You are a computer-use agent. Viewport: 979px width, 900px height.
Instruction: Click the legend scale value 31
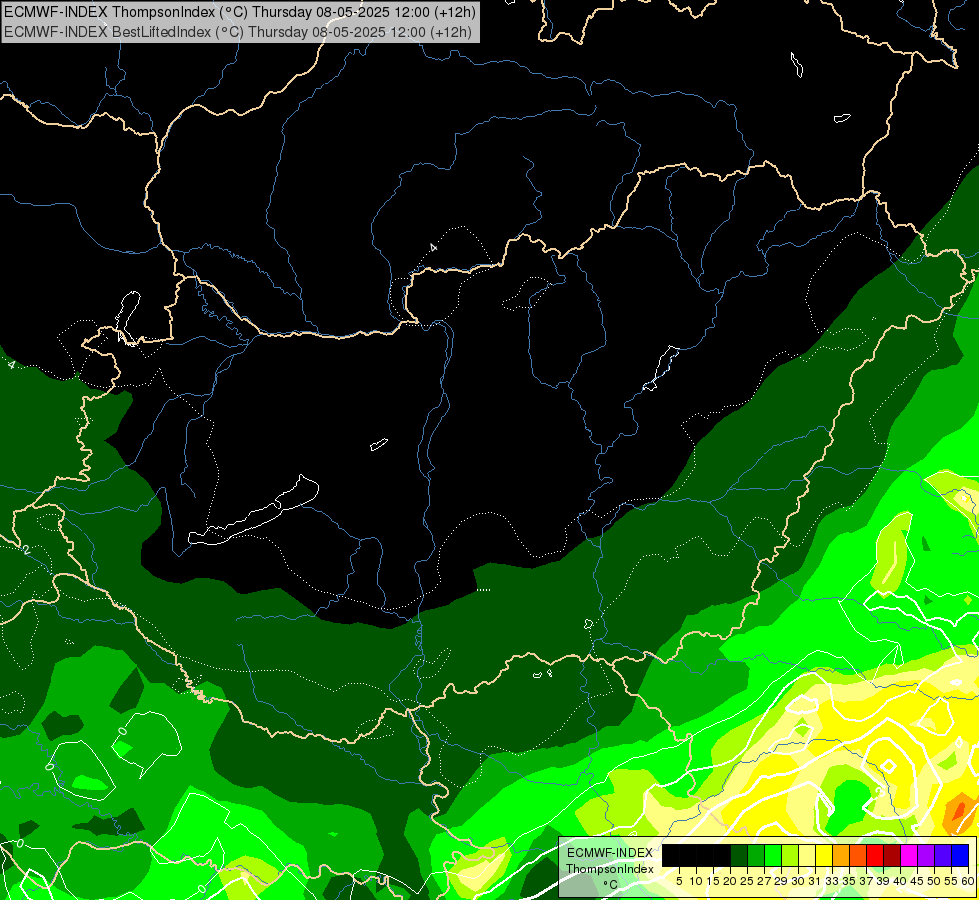tap(815, 881)
